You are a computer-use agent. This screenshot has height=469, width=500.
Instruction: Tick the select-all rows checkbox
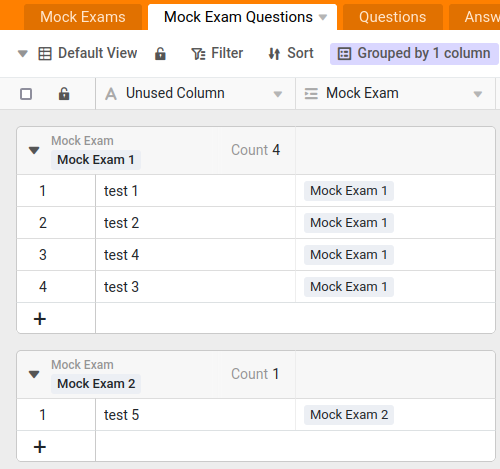tap(26, 94)
